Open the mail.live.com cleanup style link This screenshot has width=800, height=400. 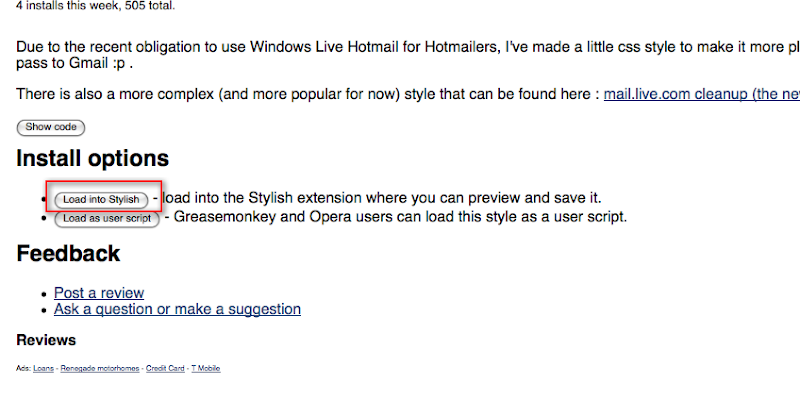pyautogui.click(x=702, y=94)
